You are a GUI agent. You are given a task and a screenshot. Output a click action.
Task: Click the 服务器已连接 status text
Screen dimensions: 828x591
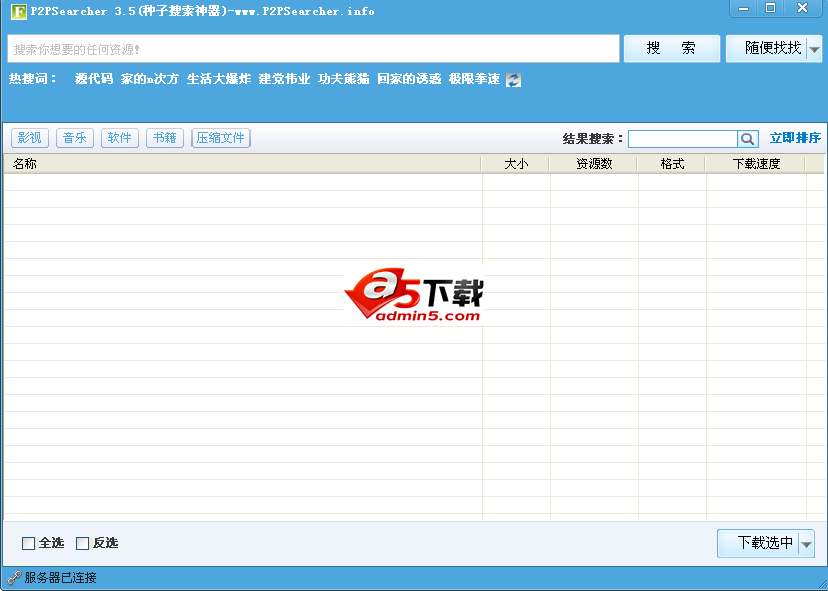click(60, 578)
